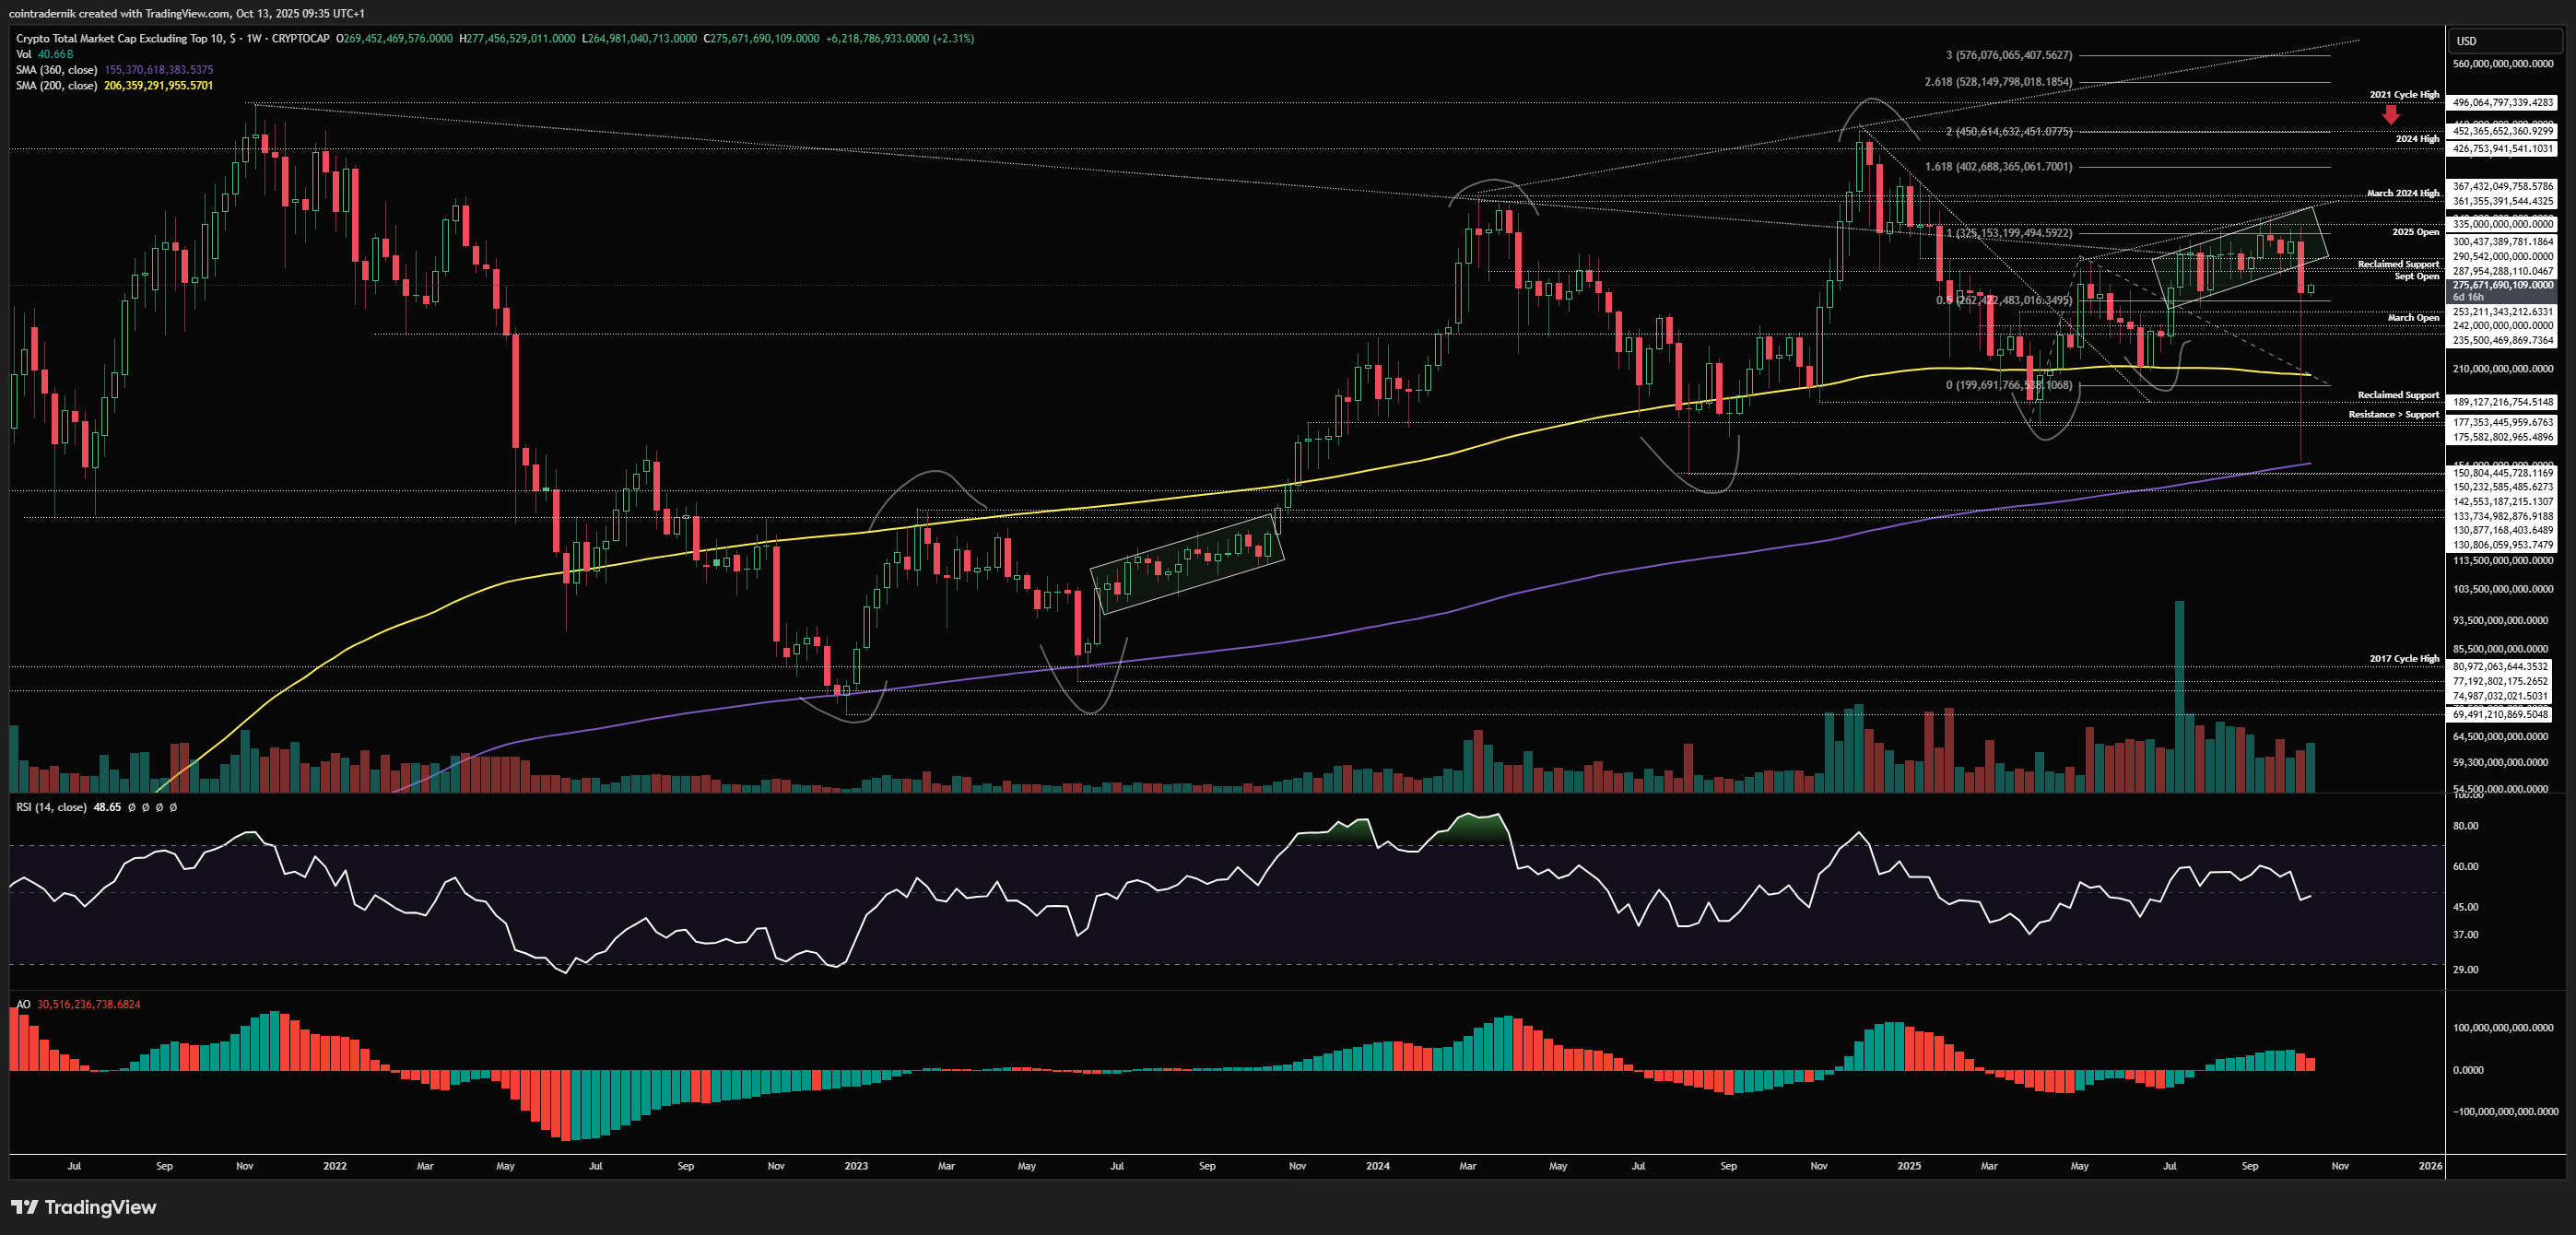Image resolution: width=2576 pixels, height=1235 pixels.
Task: Select the Resistance > Support text annotation
Action: [2393, 414]
